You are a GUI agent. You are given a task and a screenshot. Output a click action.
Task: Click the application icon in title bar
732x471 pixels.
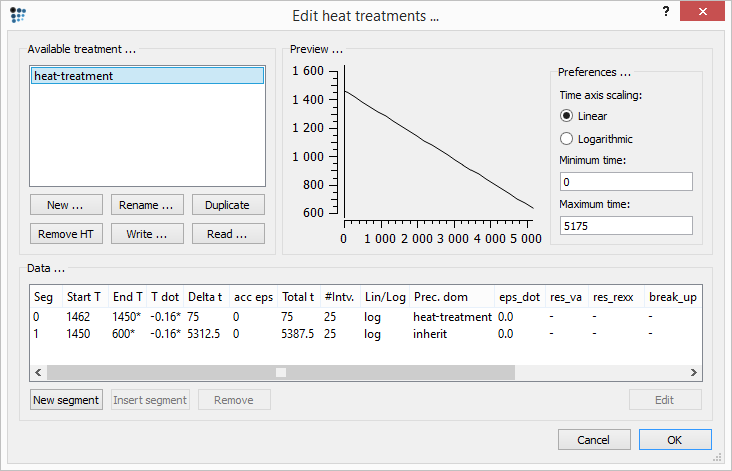(x=17, y=15)
